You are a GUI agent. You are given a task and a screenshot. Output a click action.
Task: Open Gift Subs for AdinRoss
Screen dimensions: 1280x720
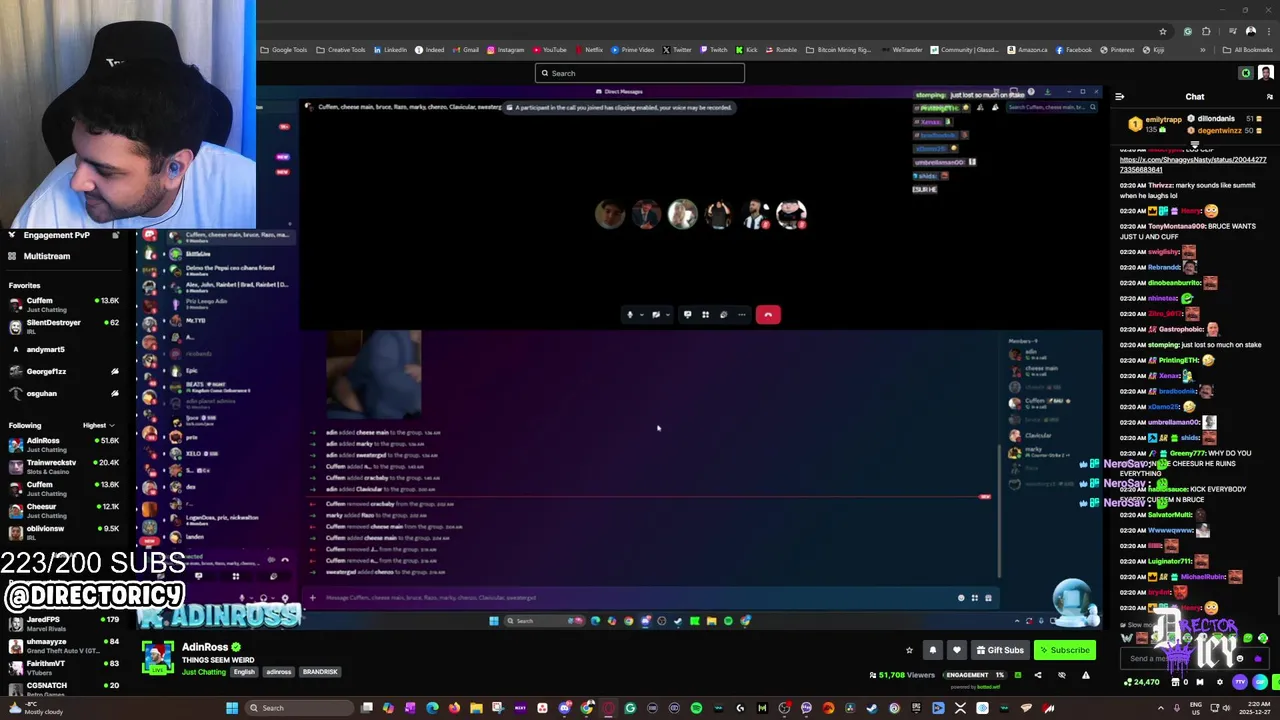coord(999,650)
